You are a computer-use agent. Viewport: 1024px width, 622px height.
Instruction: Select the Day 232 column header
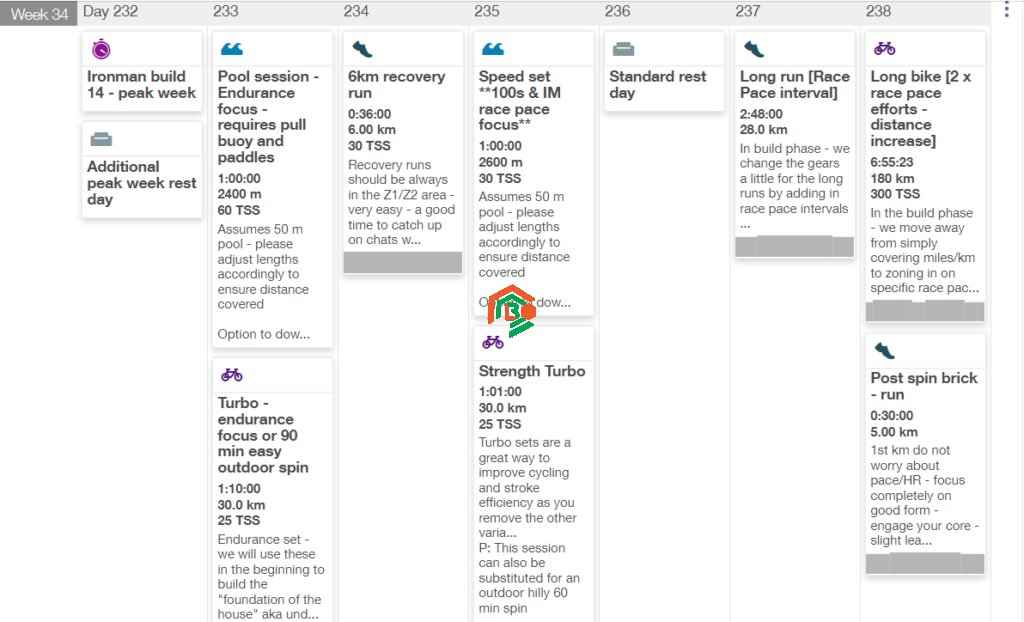point(110,11)
